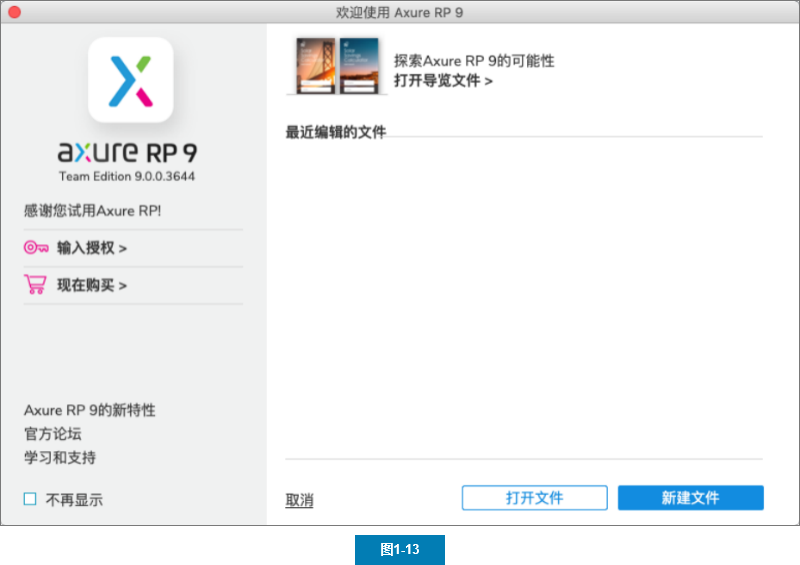Open 打开导览文件 tour file link
Image resolution: width=800 pixels, height=565 pixels.
[x=443, y=81]
